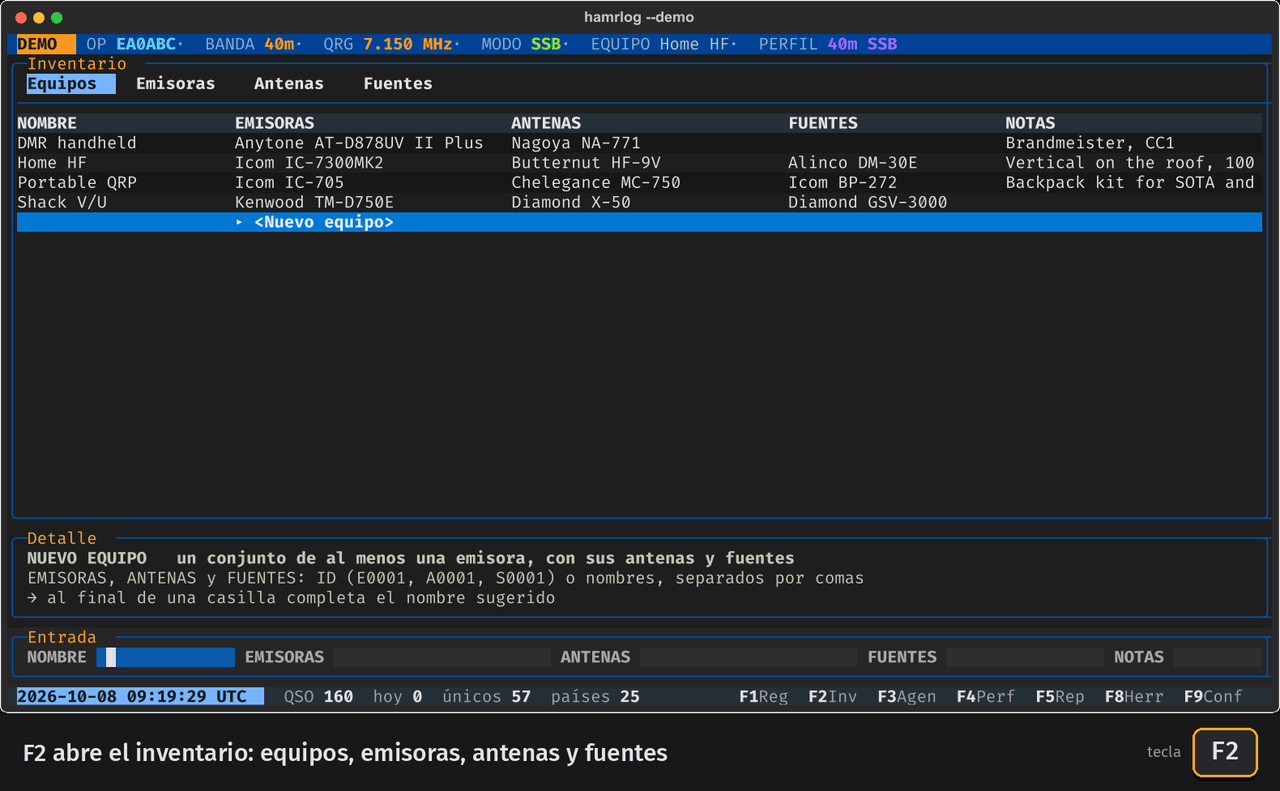This screenshot has width=1280, height=791.
Task: Click the Diamond GSV-3000 cell
Action: coord(868,202)
